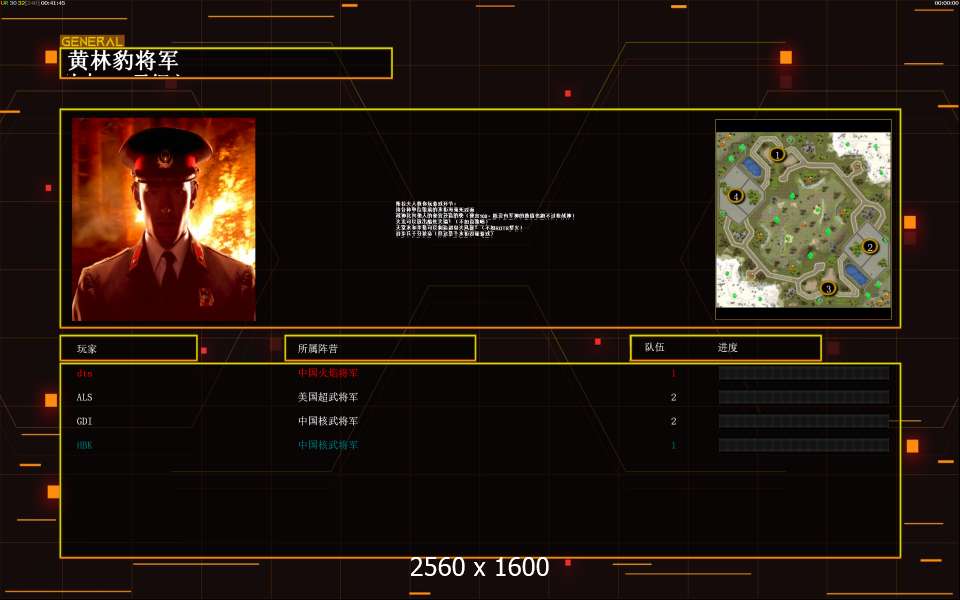
Task: Click the last player's loading progress bar
Action: [x=804, y=444]
